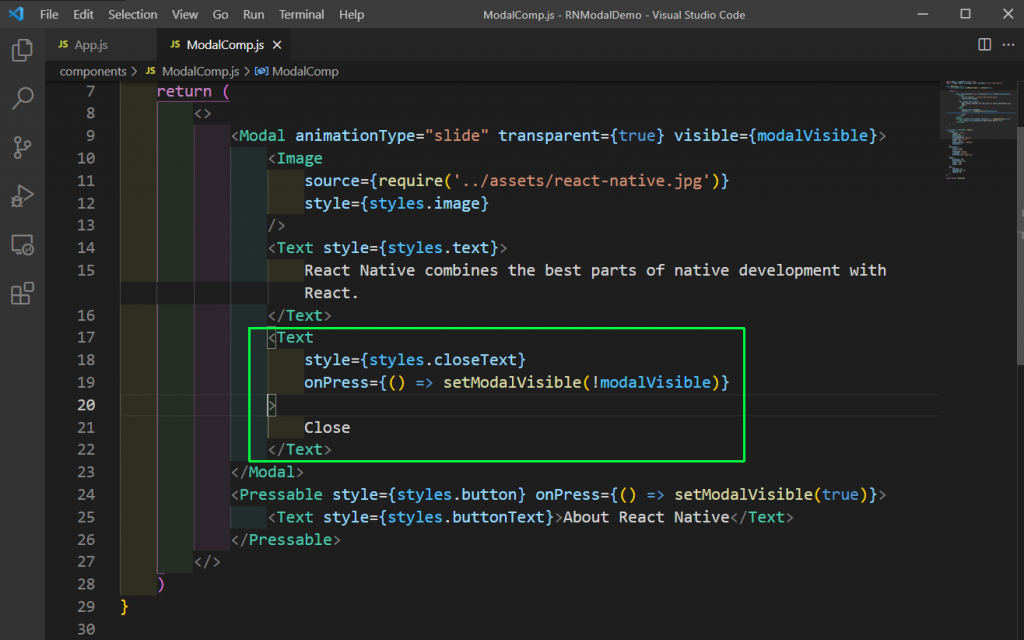Click the JS icon on App.js tab
Image resolution: width=1024 pixels, height=640 pixels.
pyautogui.click(x=63, y=44)
